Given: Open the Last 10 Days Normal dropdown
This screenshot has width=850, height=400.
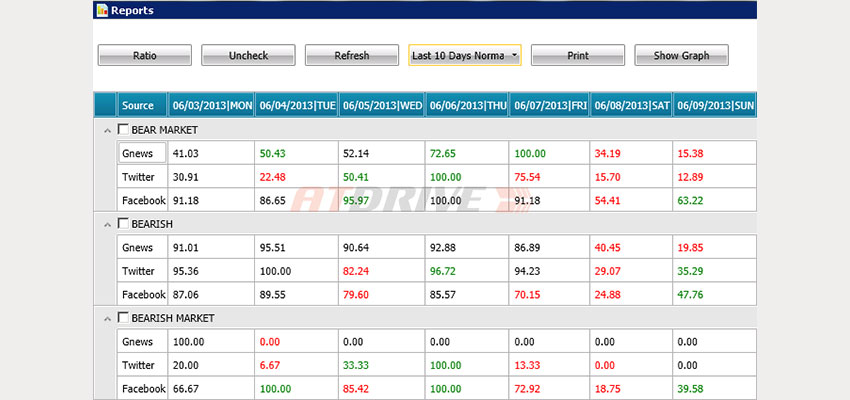Looking at the screenshot, I should [465, 55].
